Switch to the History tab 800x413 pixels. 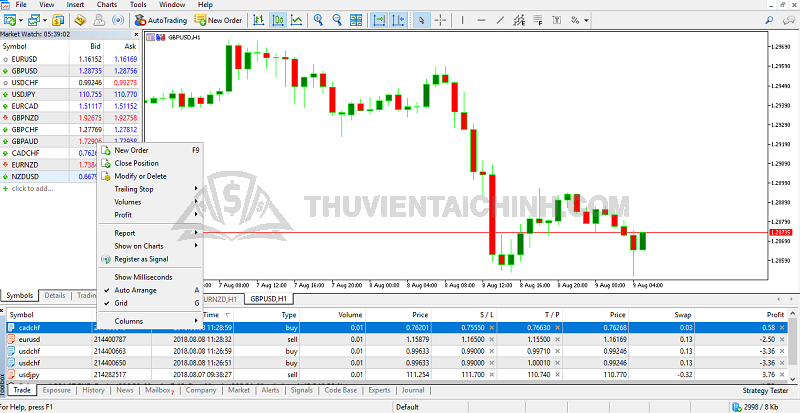(x=93, y=390)
